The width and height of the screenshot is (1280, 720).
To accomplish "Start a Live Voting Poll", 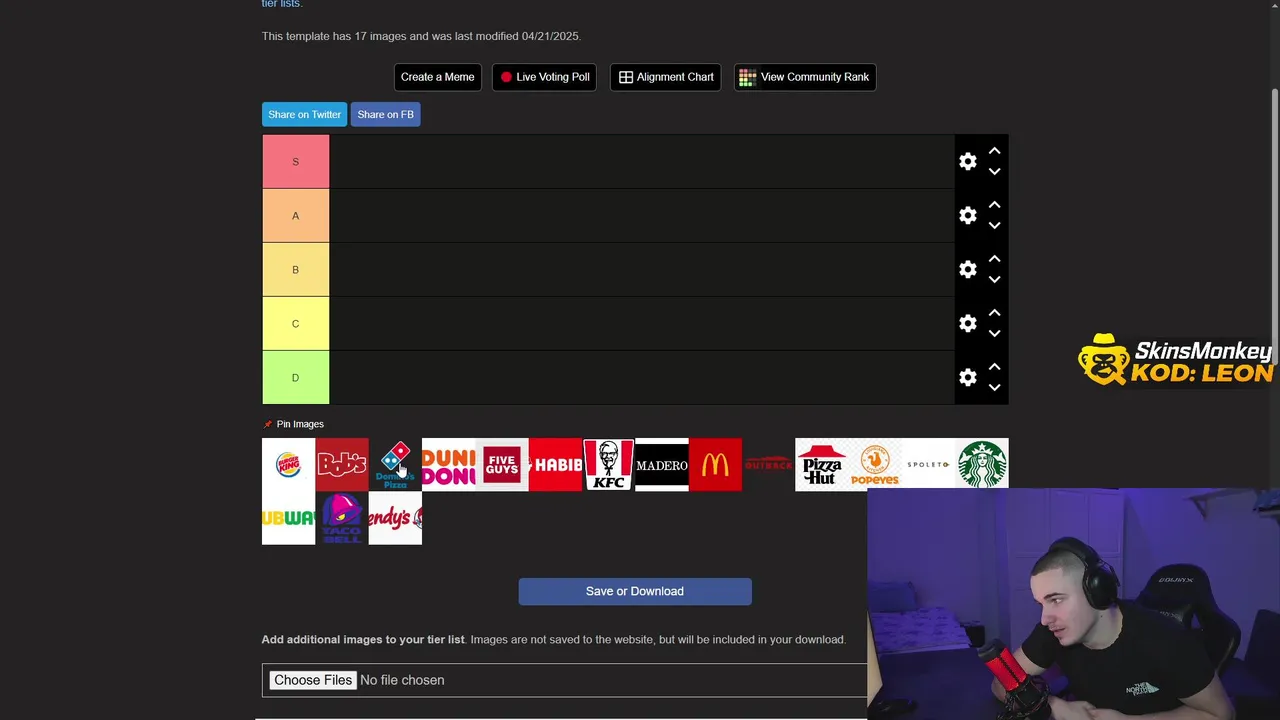I will (545, 77).
